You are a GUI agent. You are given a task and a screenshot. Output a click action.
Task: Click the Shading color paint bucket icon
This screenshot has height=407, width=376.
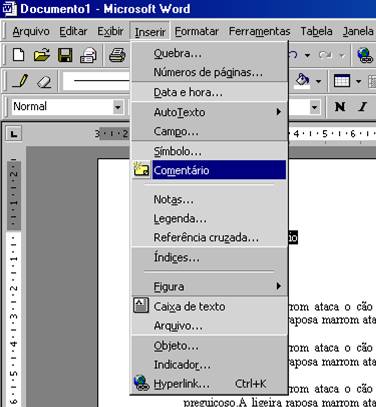coord(302,81)
